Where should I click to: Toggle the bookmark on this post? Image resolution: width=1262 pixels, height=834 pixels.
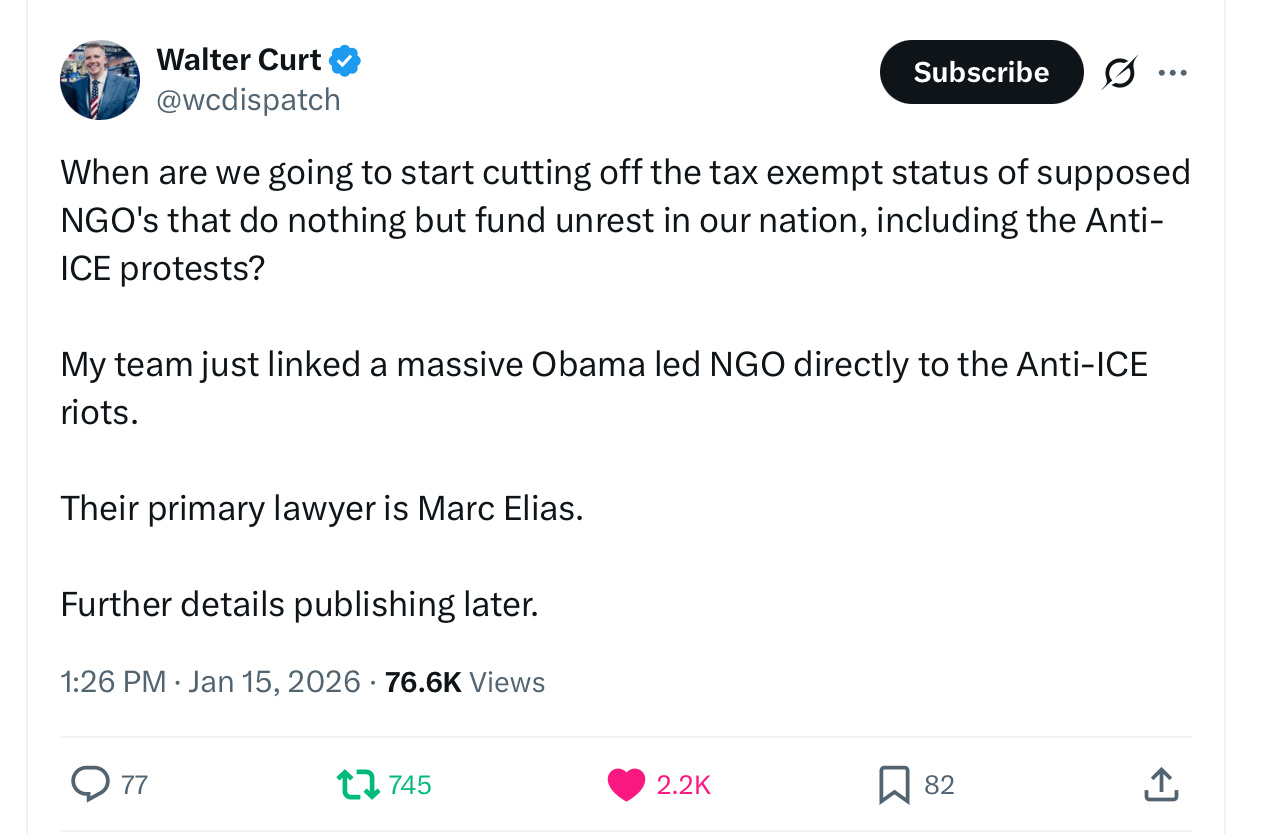pos(893,785)
